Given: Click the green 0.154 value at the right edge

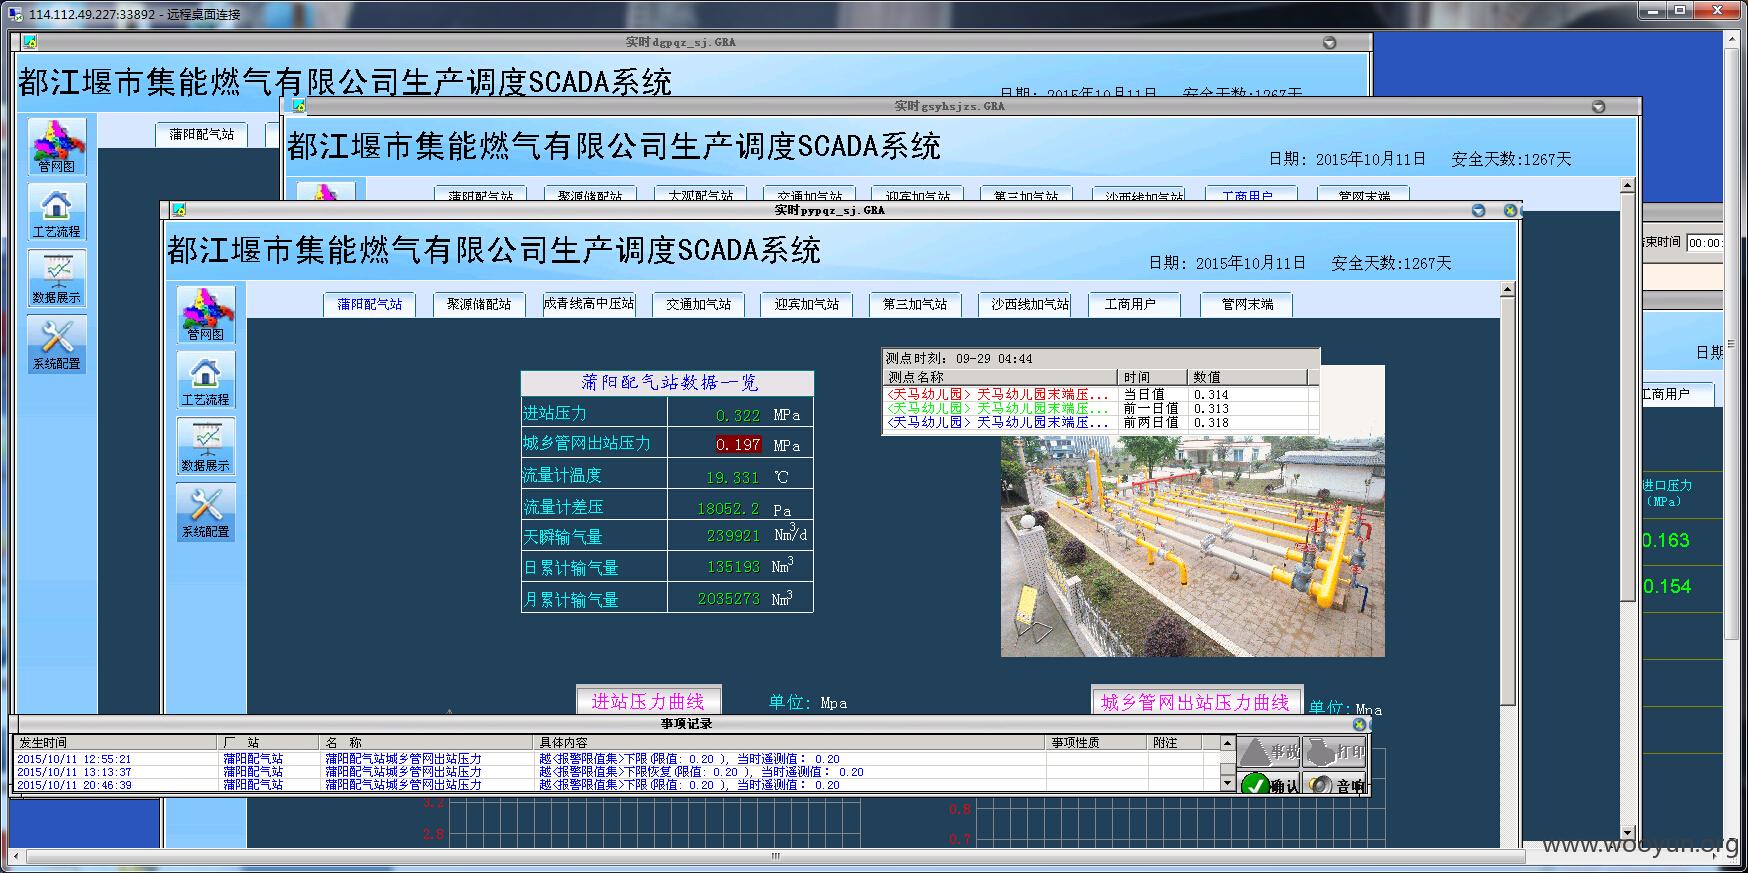Looking at the screenshot, I should point(1667,586).
